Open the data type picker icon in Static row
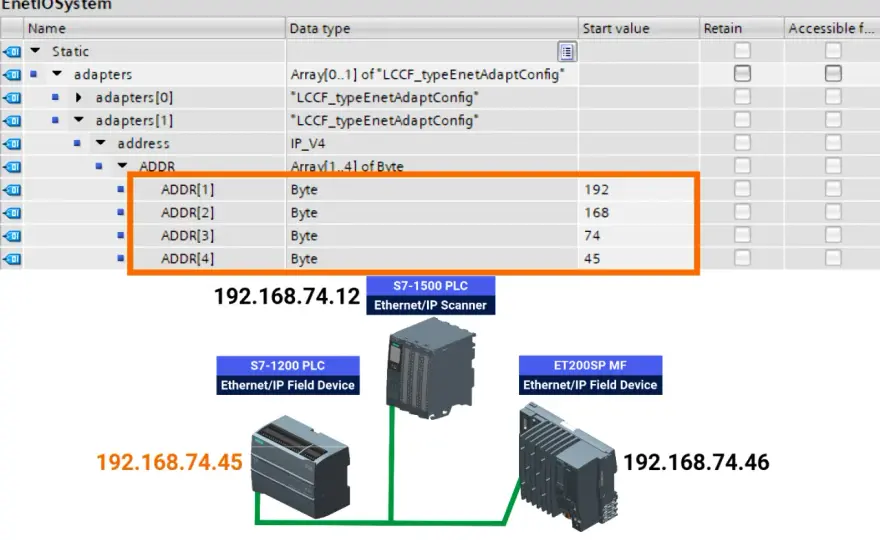Screen dimensions: 880x540 (x=567, y=52)
